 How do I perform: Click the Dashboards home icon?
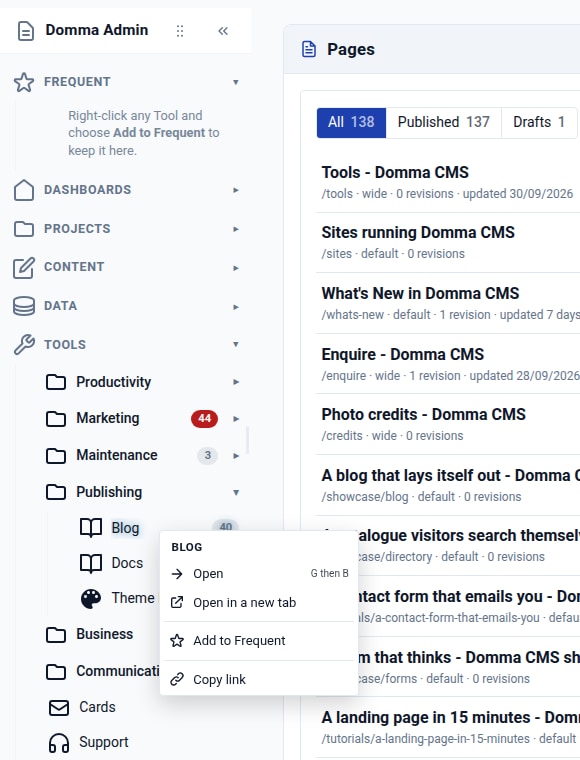pos(24,190)
